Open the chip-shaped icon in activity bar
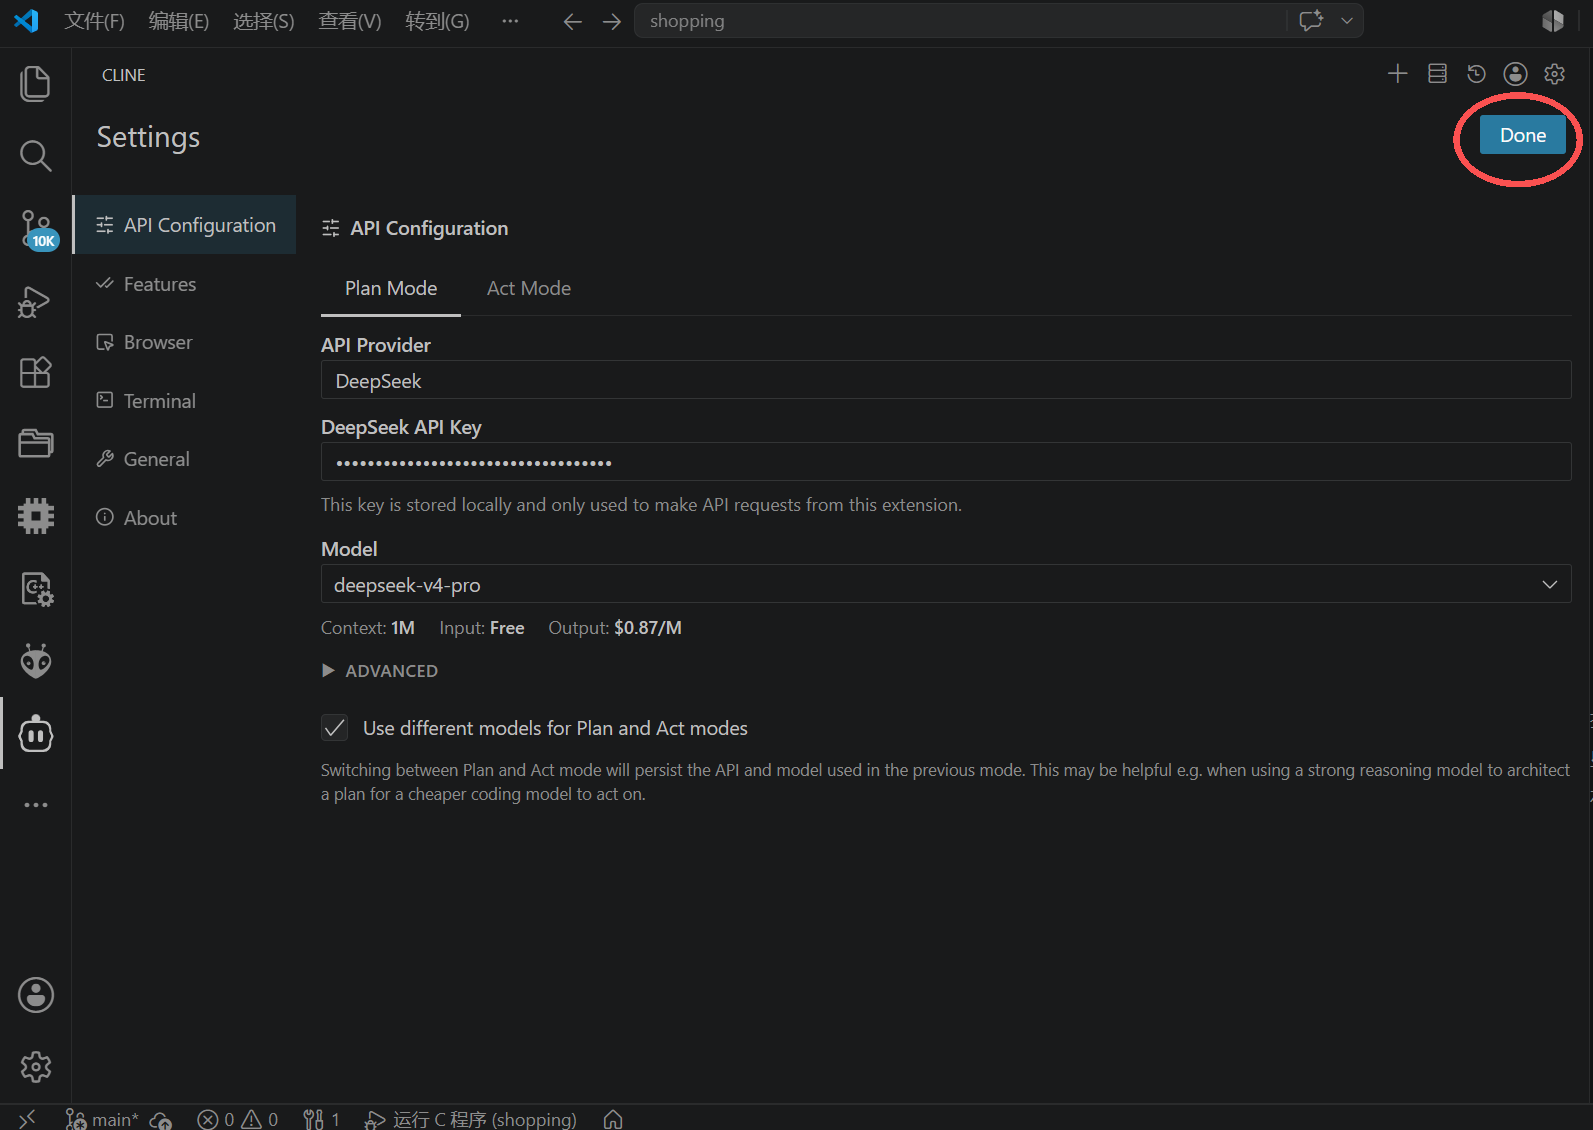The image size is (1593, 1130). 35,516
